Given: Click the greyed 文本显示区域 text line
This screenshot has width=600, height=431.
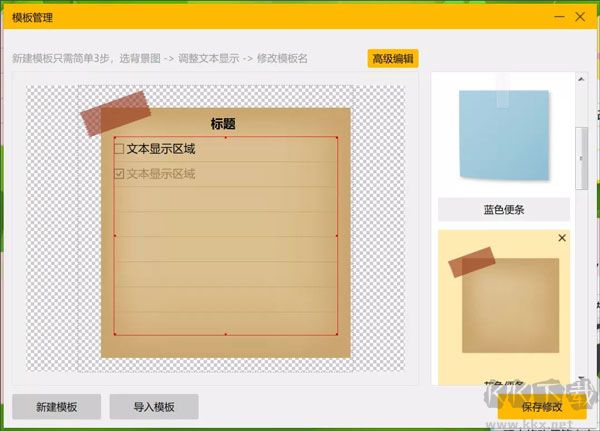Looking at the screenshot, I should click(x=161, y=174).
